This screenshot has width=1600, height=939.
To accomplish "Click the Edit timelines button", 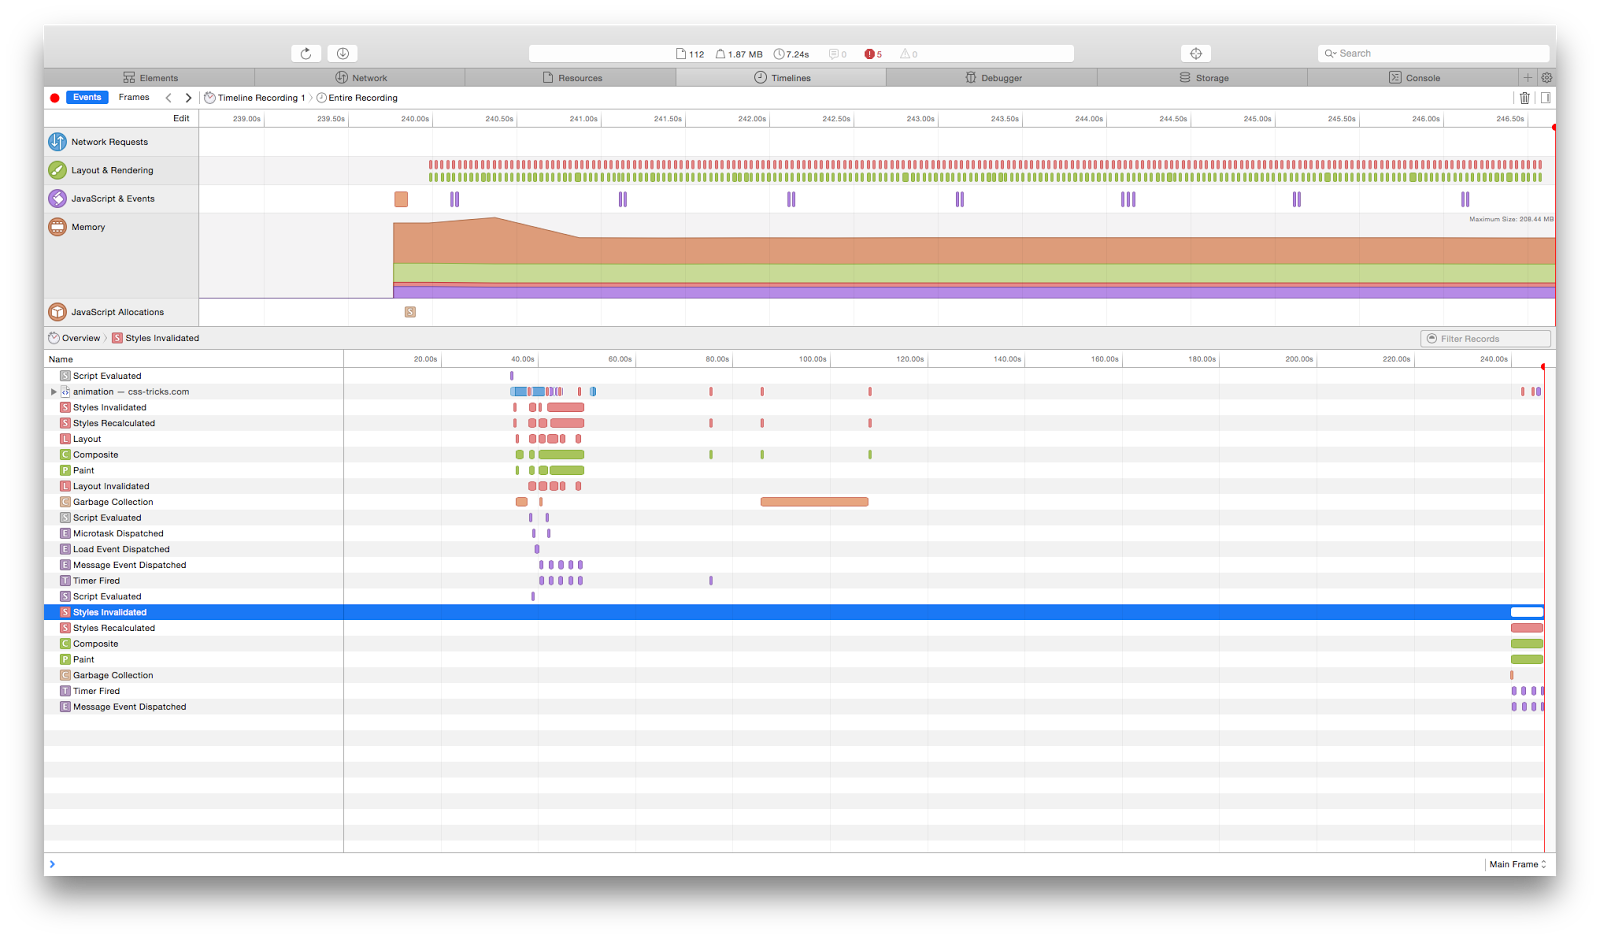I will [181, 118].
